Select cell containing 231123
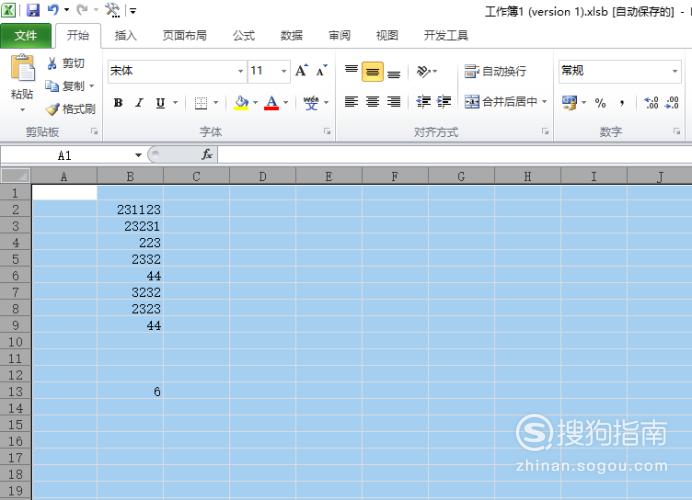692x500 pixels. click(130, 209)
